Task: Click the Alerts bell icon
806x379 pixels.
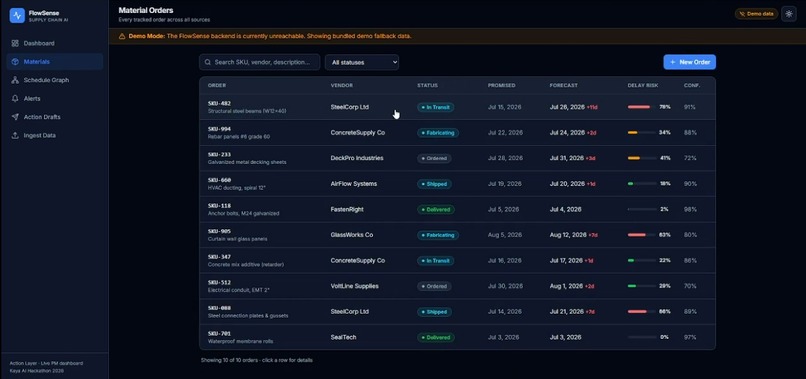Action: tap(15, 98)
